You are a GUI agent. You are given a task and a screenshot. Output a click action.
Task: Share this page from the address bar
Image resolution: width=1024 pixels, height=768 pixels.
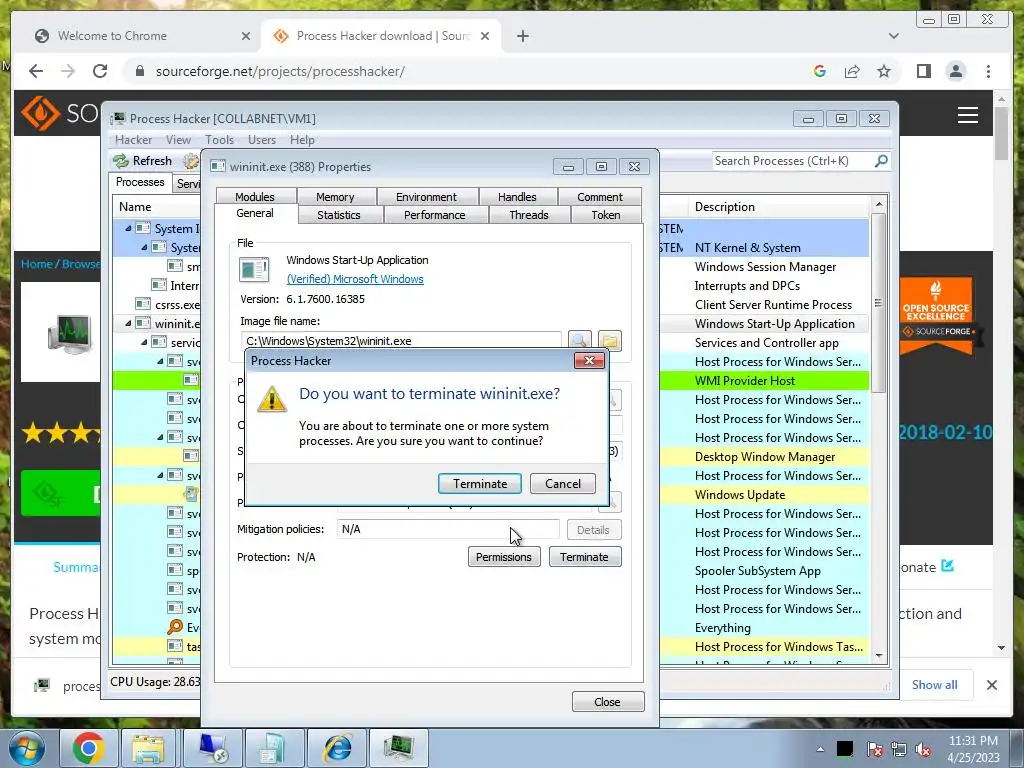[852, 71]
